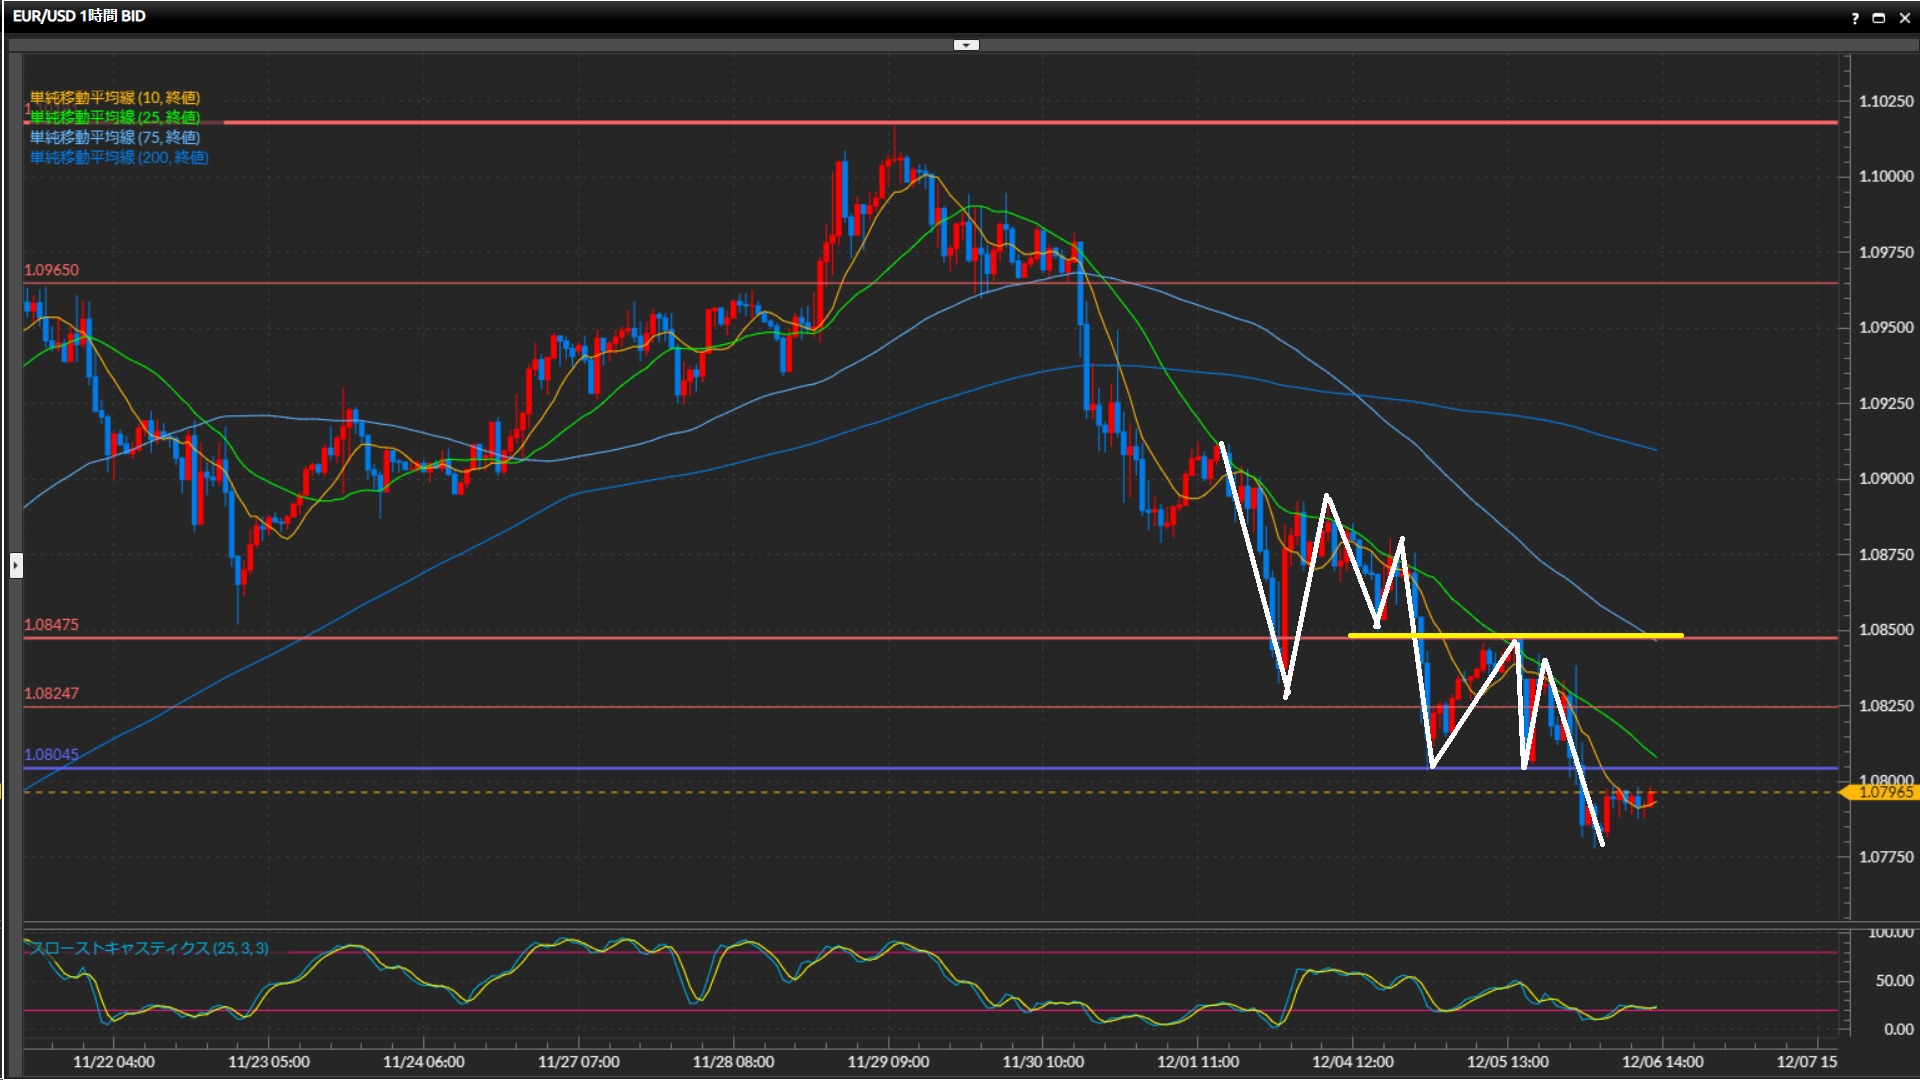Click the slow stochastics (25,3,3) label
This screenshot has height=1080, width=1920.
coord(147,948)
